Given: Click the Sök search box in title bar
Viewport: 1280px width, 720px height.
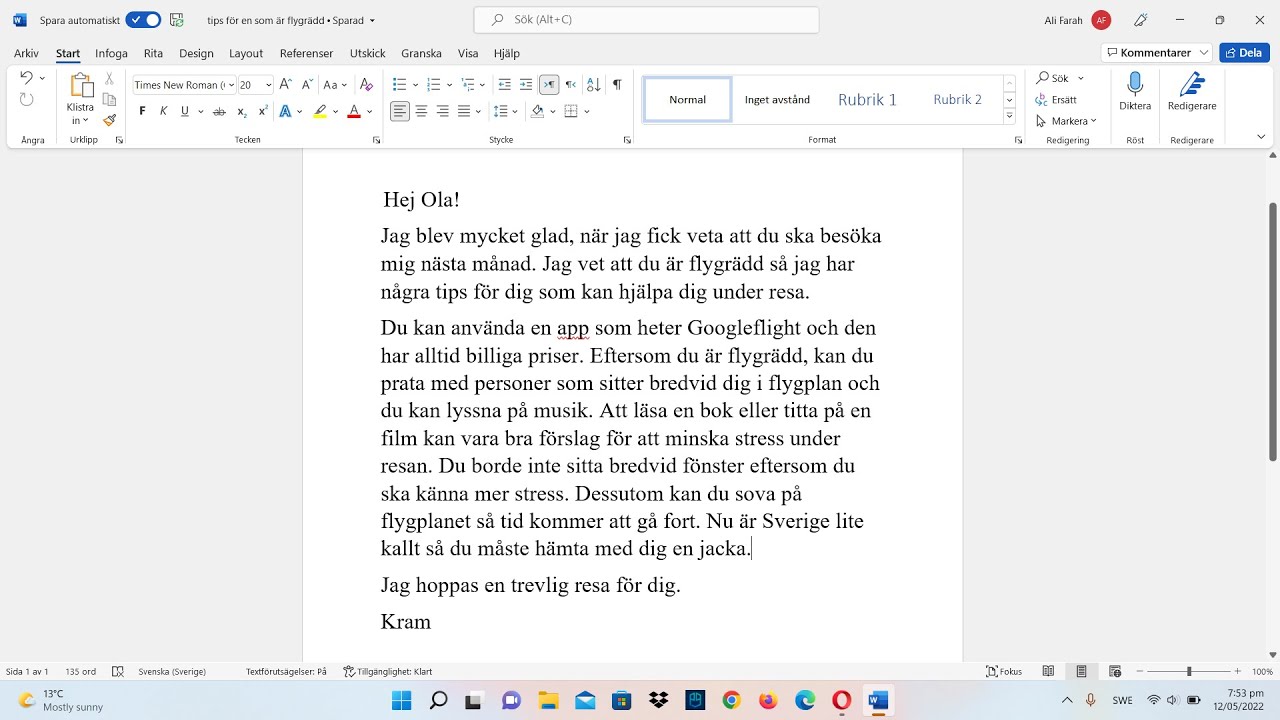Looking at the screenshot, I should pos(647,20).
